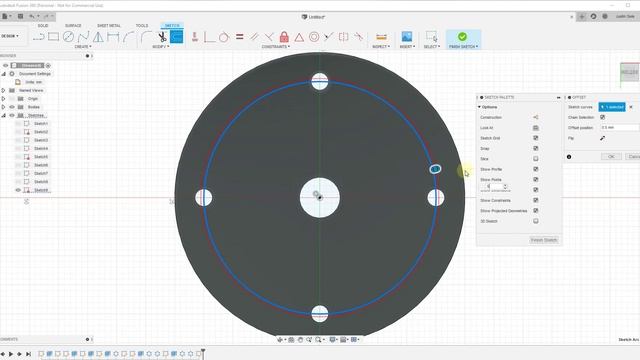Switch to the Sheet Metal tab
Image resolution: width=640 pixels, height=360 pixels.
click(x=109, y=26)
